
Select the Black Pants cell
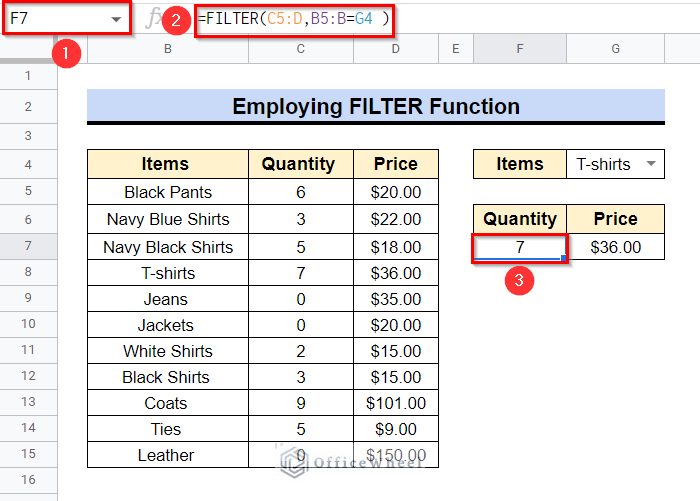pyautogui.click(x=167, y=193)
